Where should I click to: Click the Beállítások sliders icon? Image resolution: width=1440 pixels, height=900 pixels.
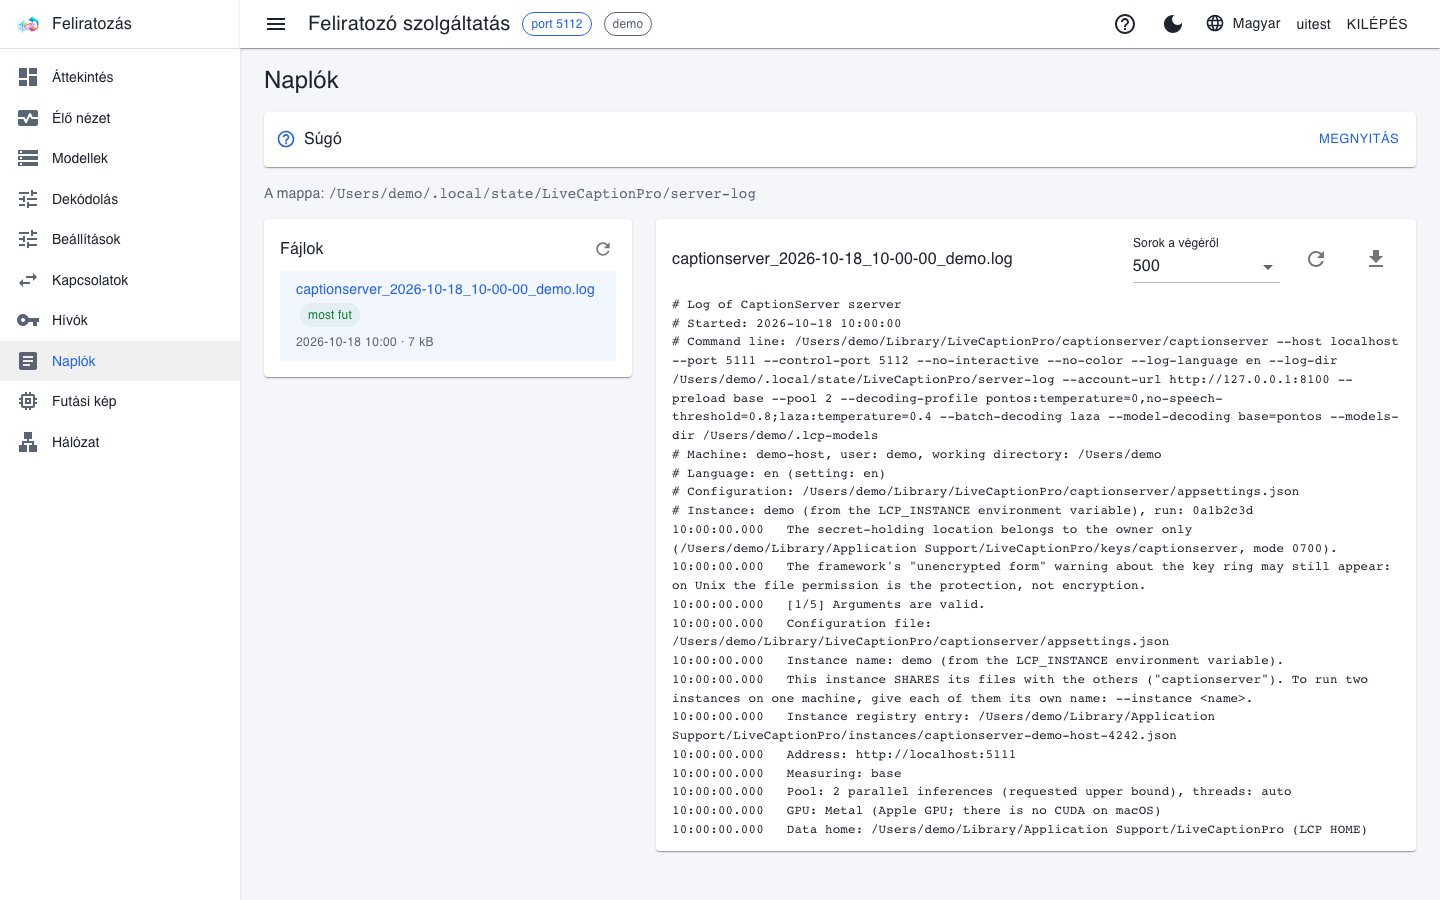click(x=28, y=239)
